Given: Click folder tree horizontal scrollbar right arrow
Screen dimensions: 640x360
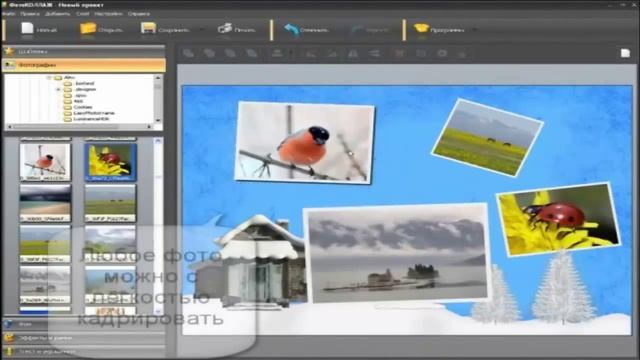Looking at the screenshot, I should pyautogui.click(x=149, y=127).
